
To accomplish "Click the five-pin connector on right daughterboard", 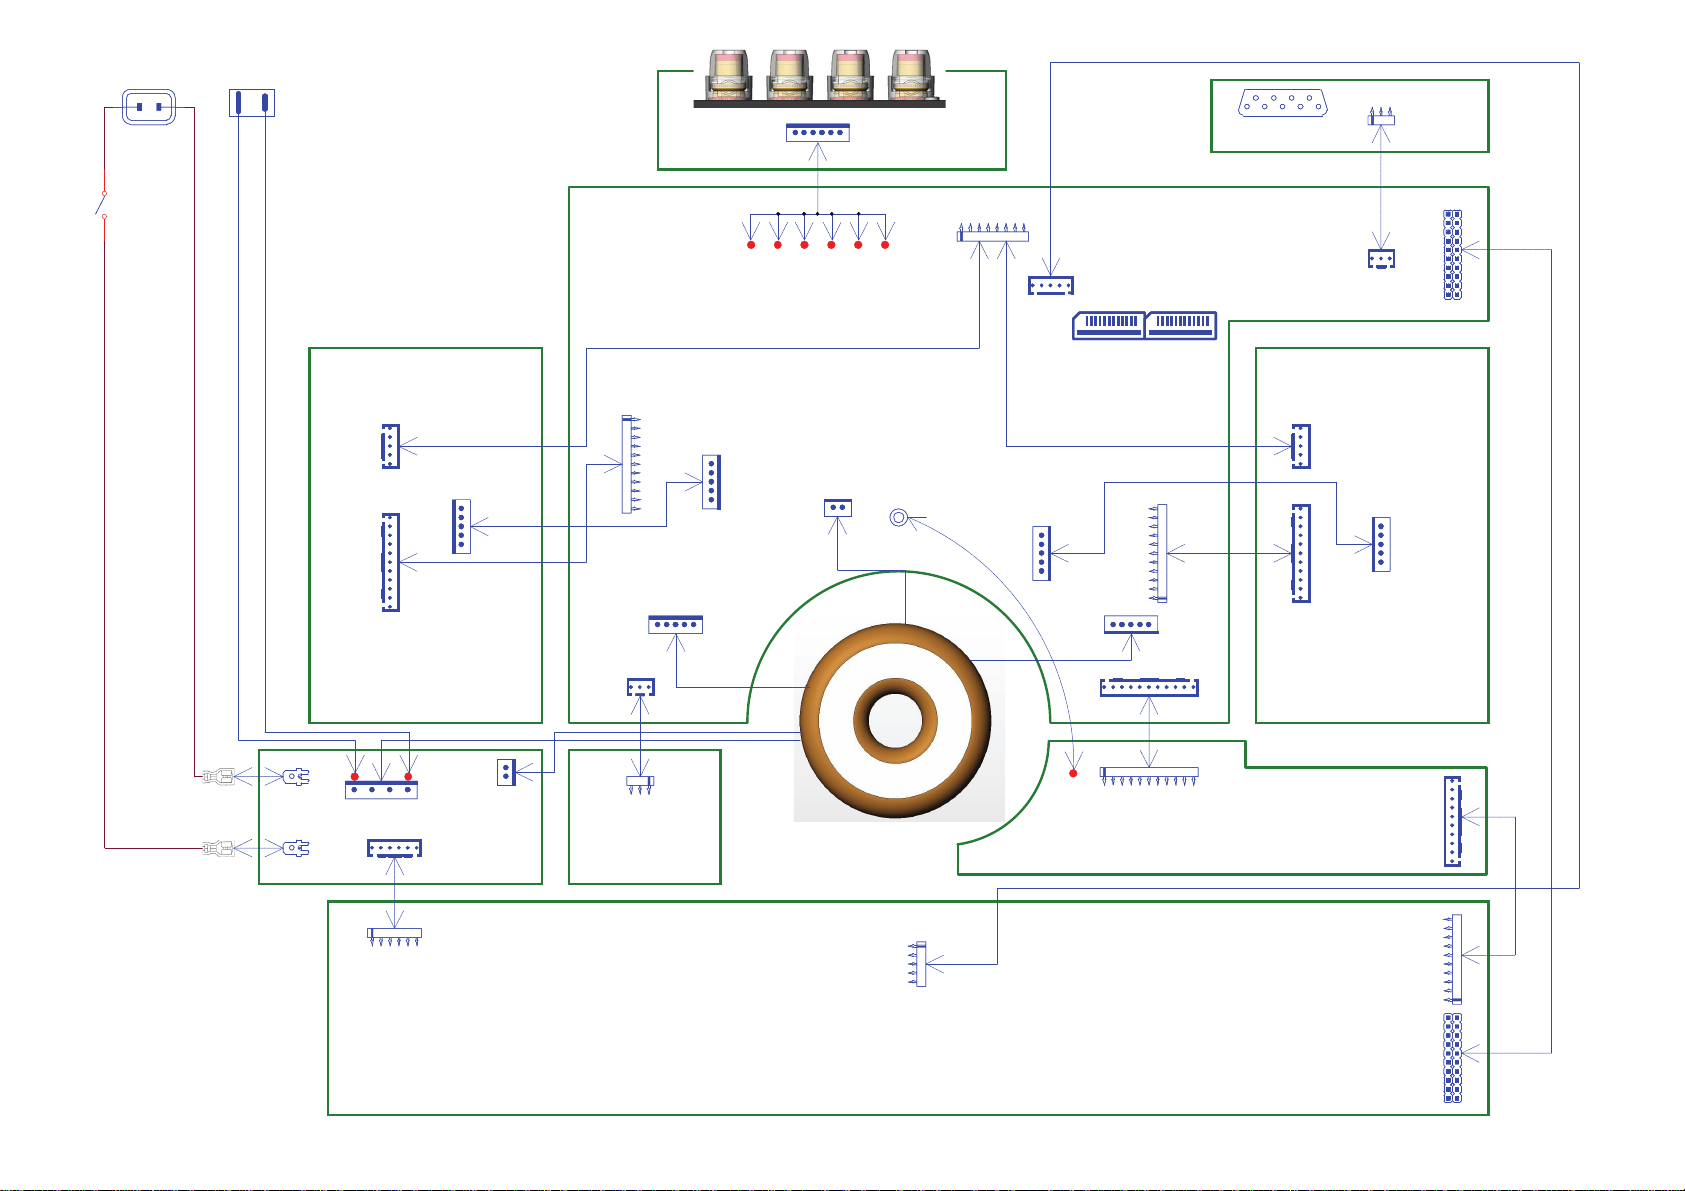I will coord(1381,544).
